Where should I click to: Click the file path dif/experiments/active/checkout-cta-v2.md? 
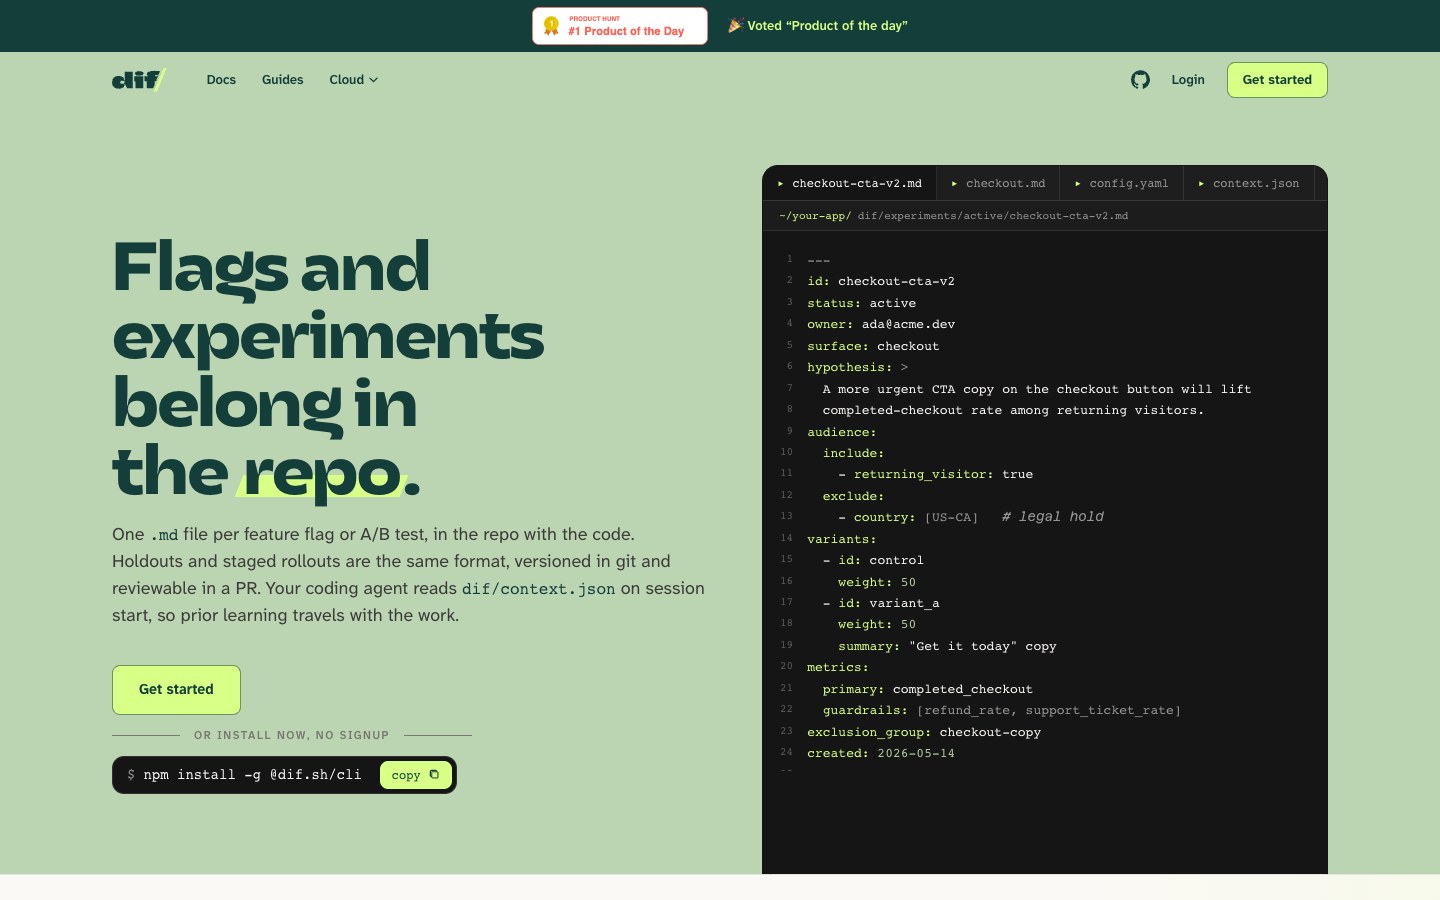coord(992,216)
